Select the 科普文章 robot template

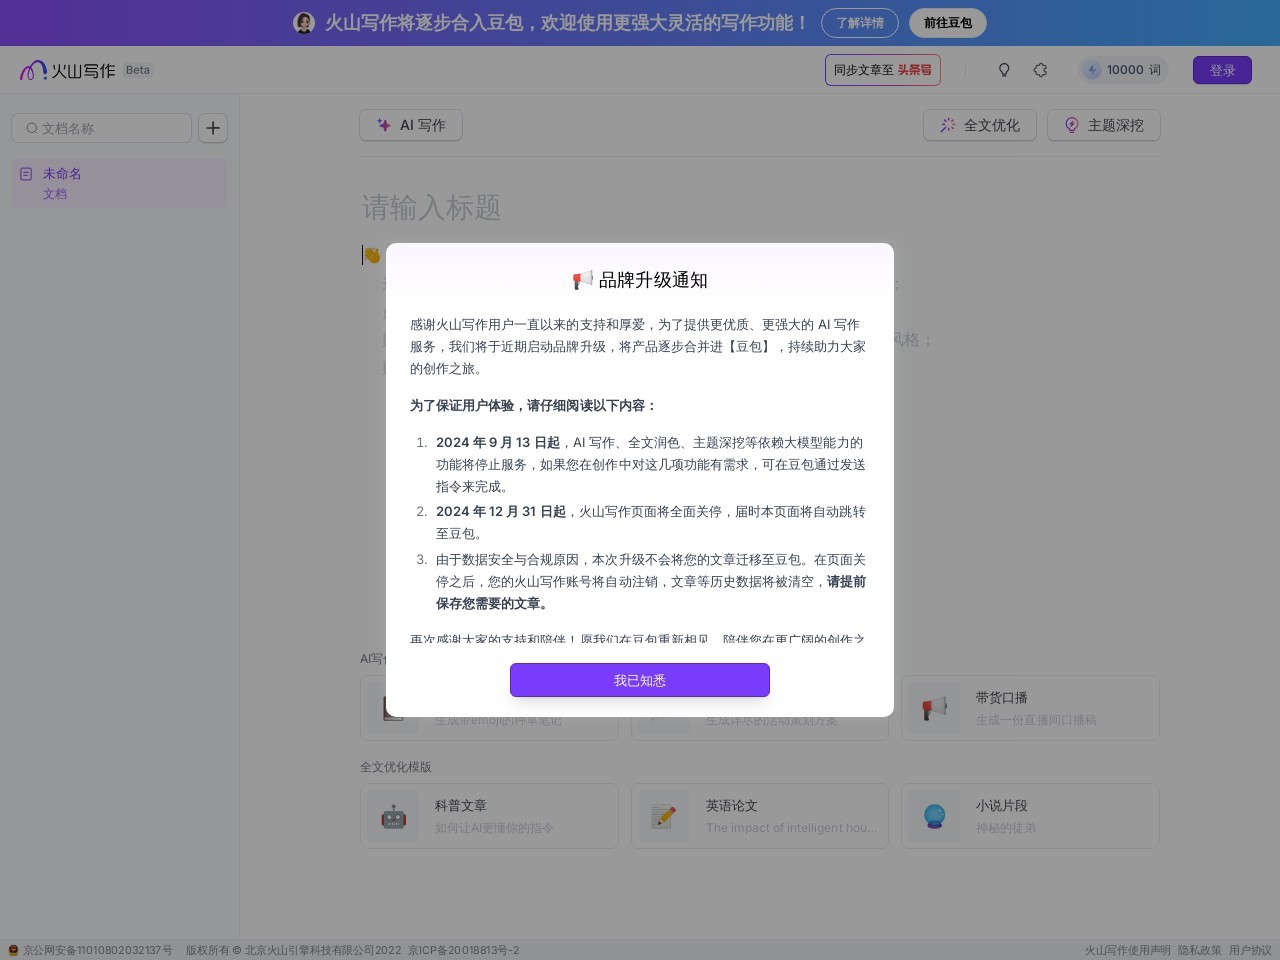point(489,816)
